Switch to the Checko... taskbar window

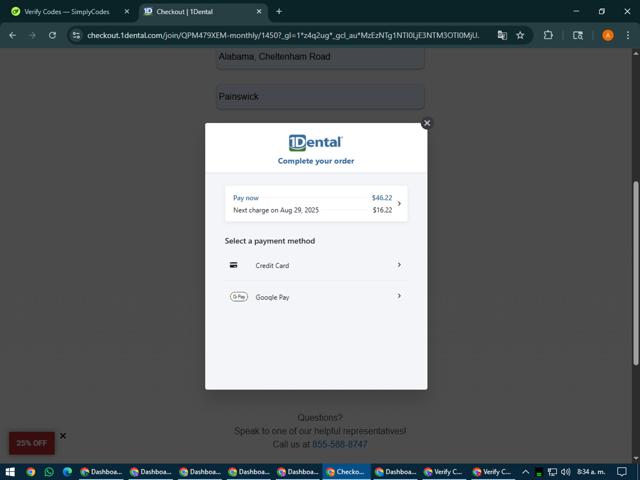pyautogui.click(x=347, y=472)
